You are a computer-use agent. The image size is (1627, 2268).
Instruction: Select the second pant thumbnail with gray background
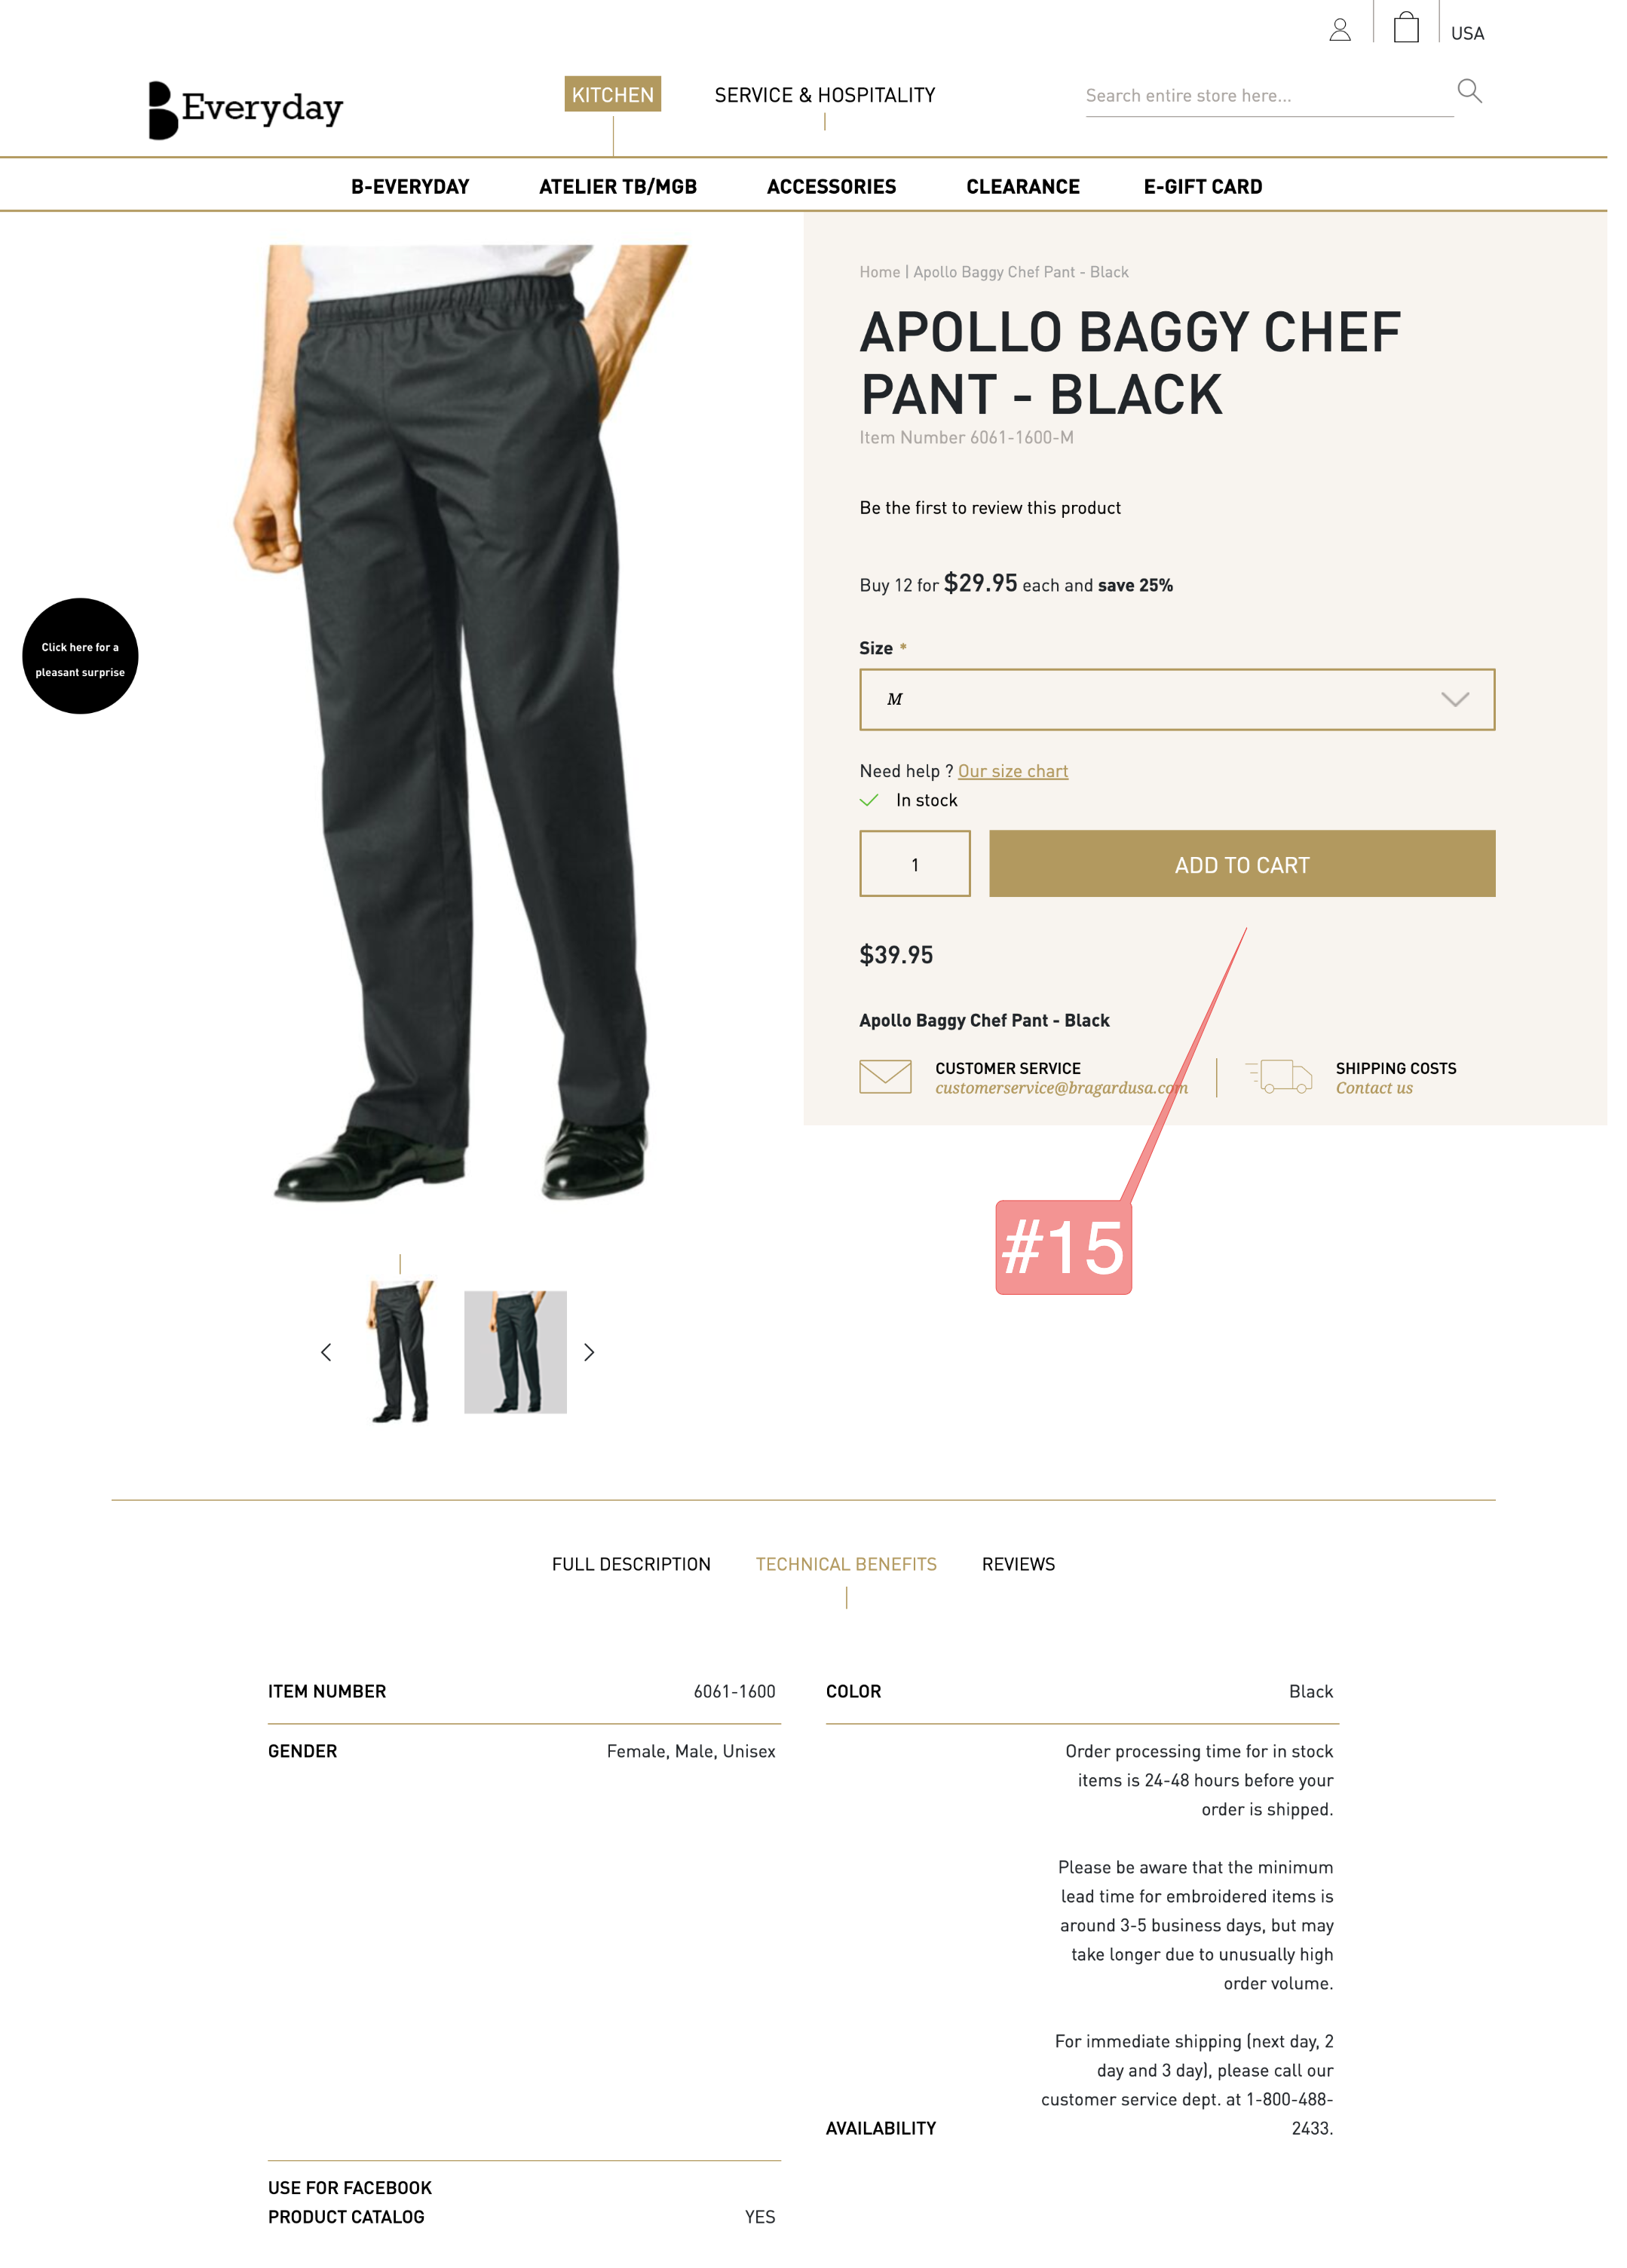(515, 1351)
